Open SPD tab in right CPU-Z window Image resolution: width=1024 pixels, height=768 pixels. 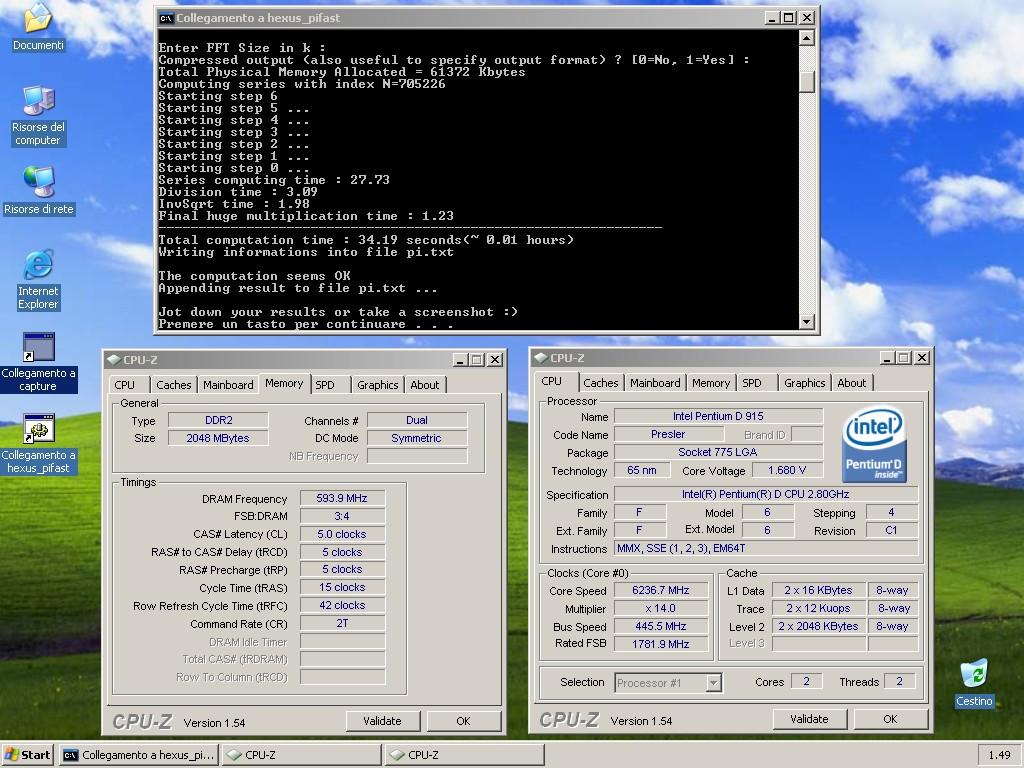click(752, 383)
